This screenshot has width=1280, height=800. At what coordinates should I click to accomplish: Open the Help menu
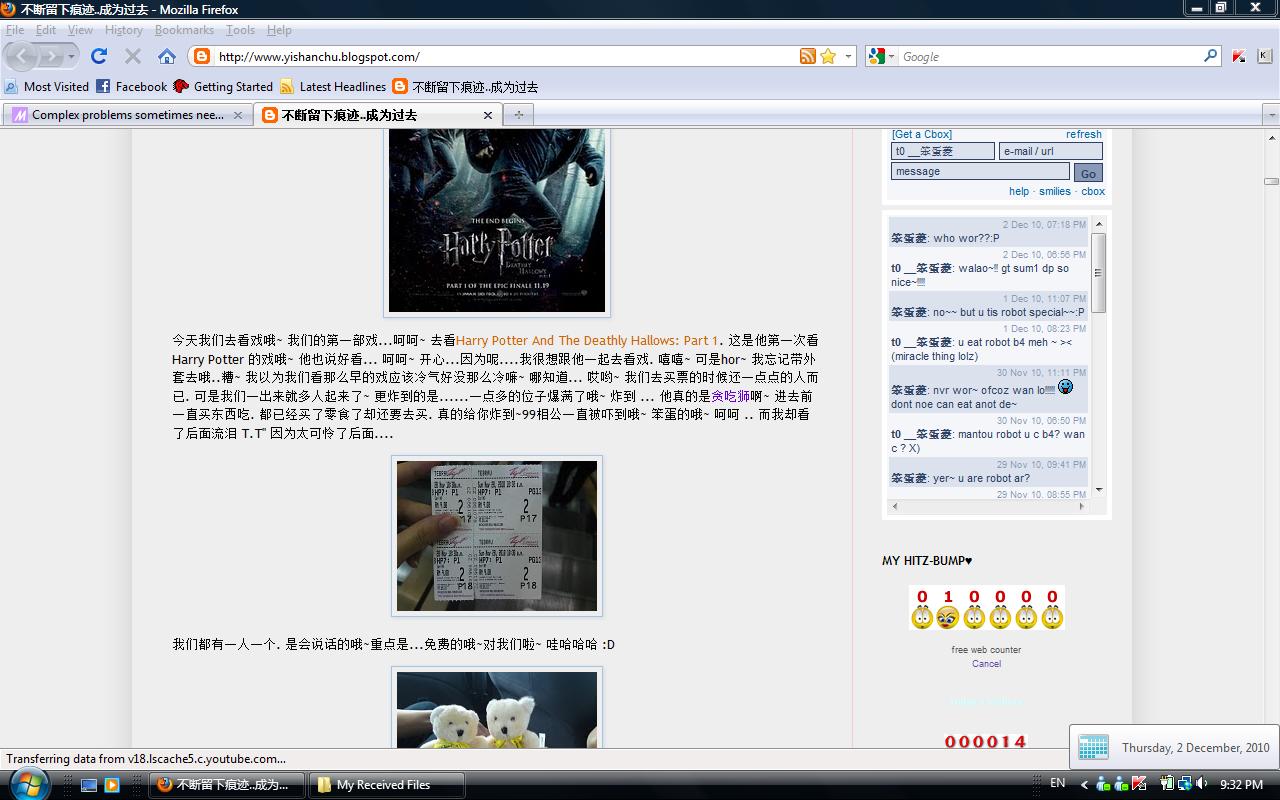pyautogui.click(x=279, y=30)
